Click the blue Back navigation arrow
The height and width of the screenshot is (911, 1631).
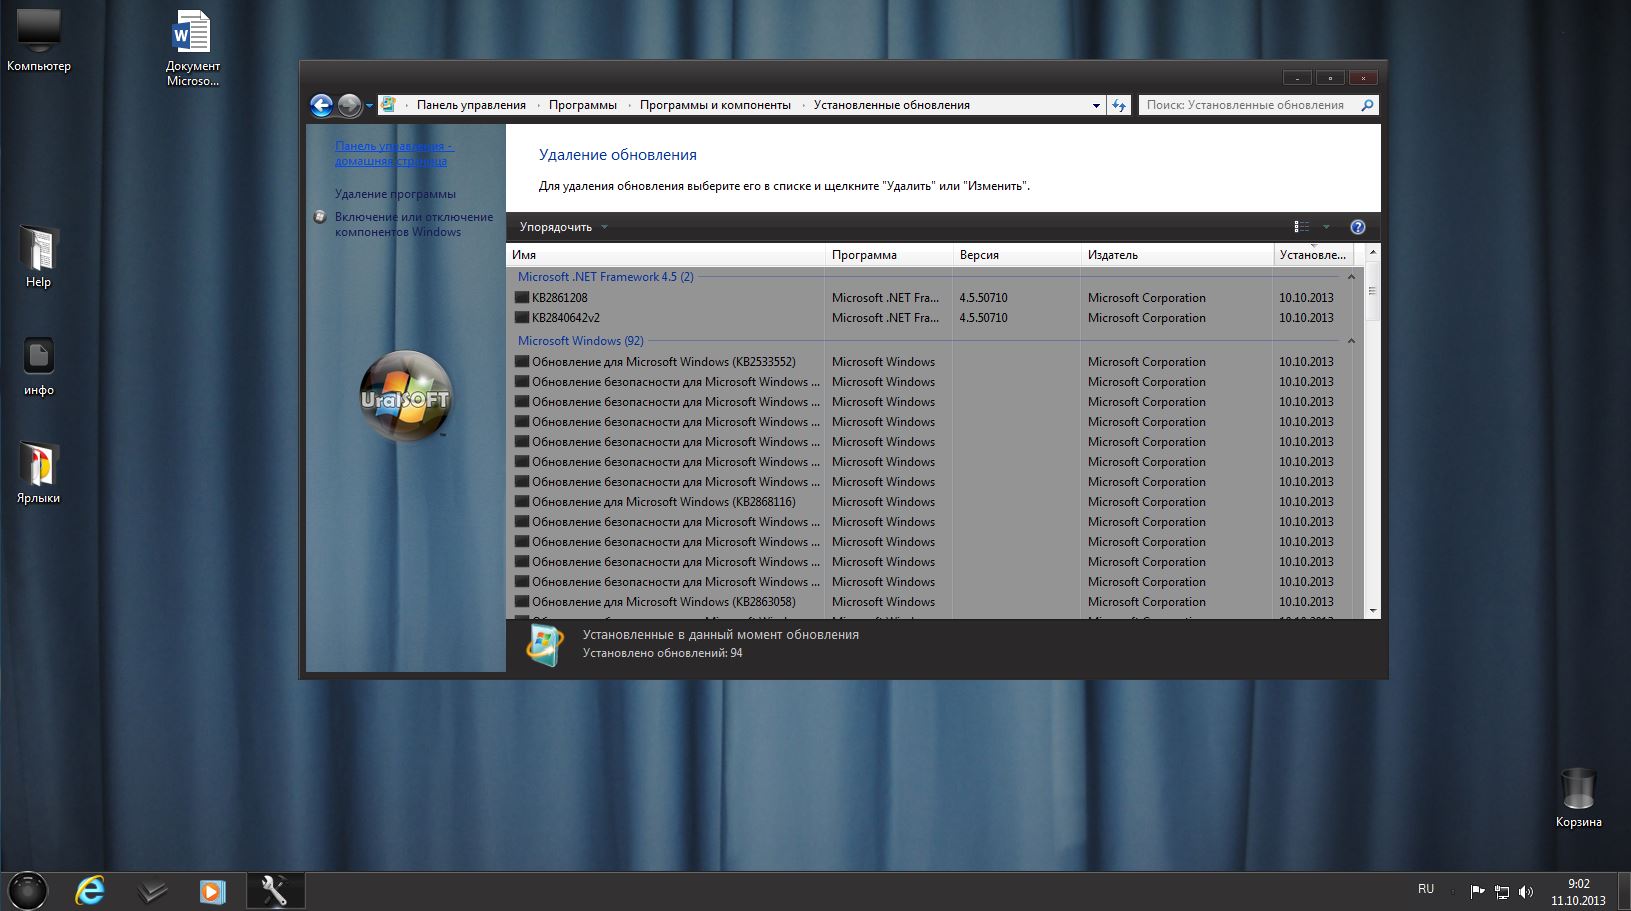321,105
